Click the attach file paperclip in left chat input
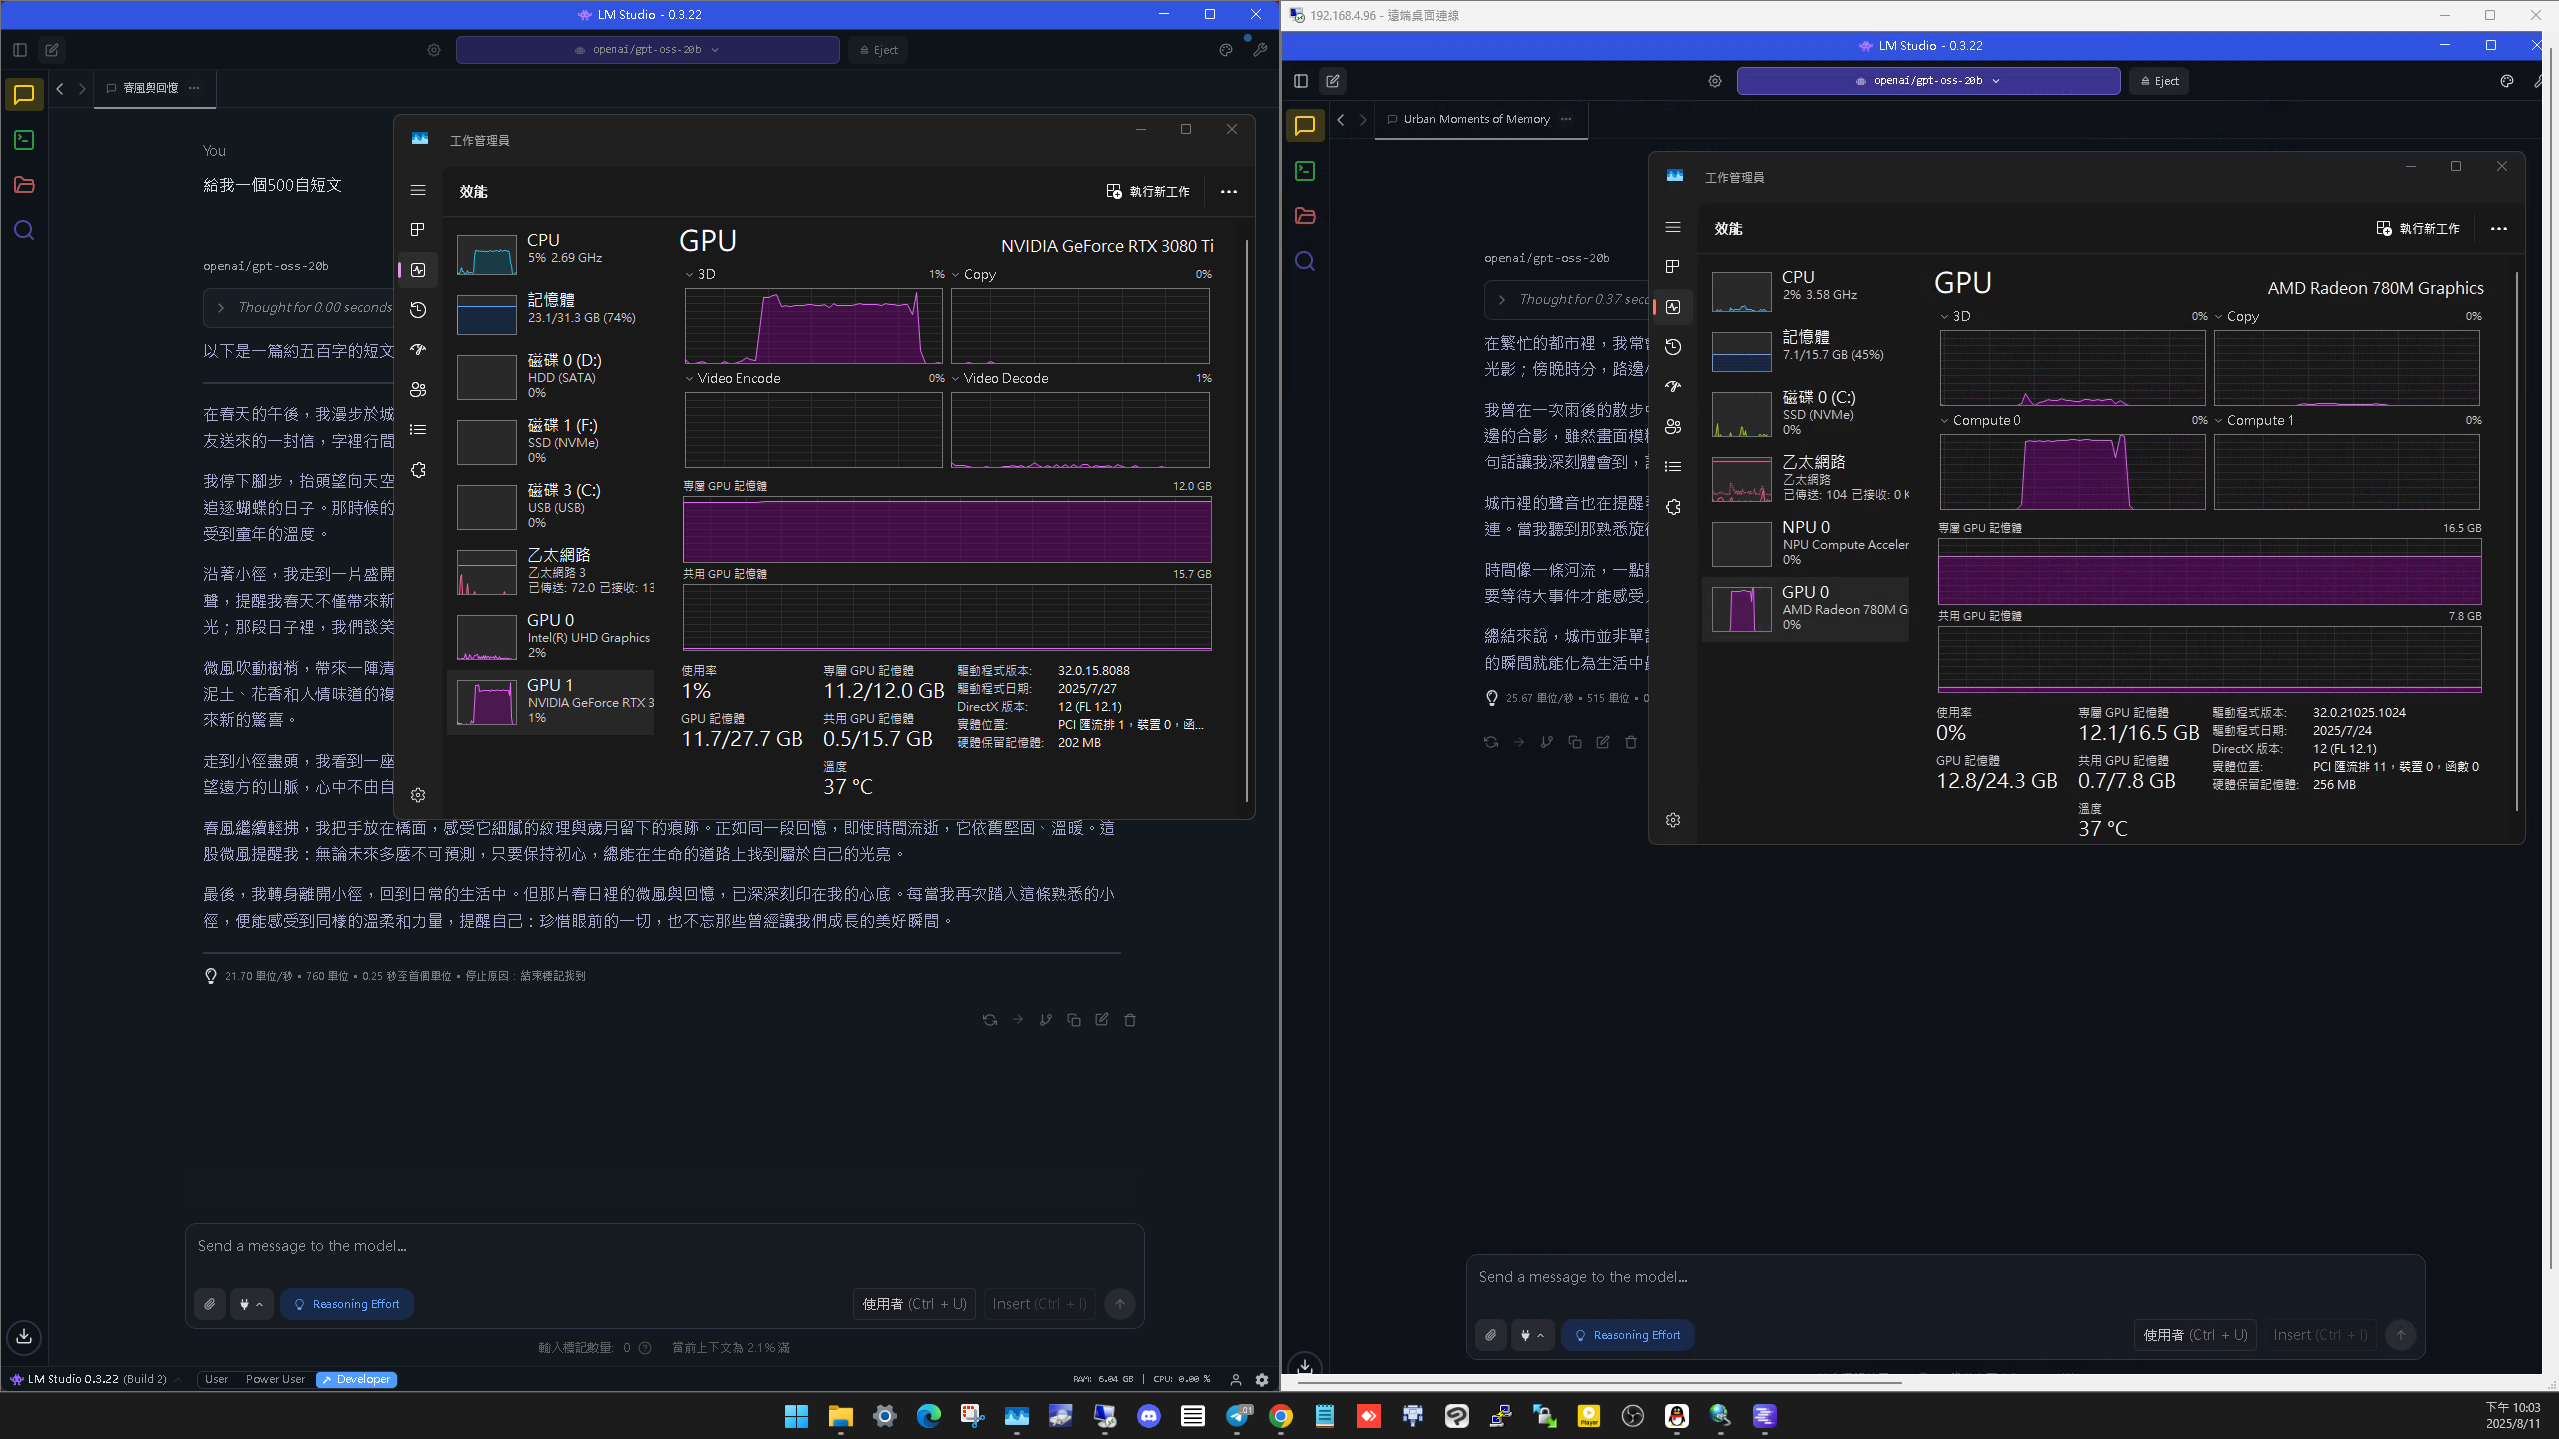 (210, 1304)
